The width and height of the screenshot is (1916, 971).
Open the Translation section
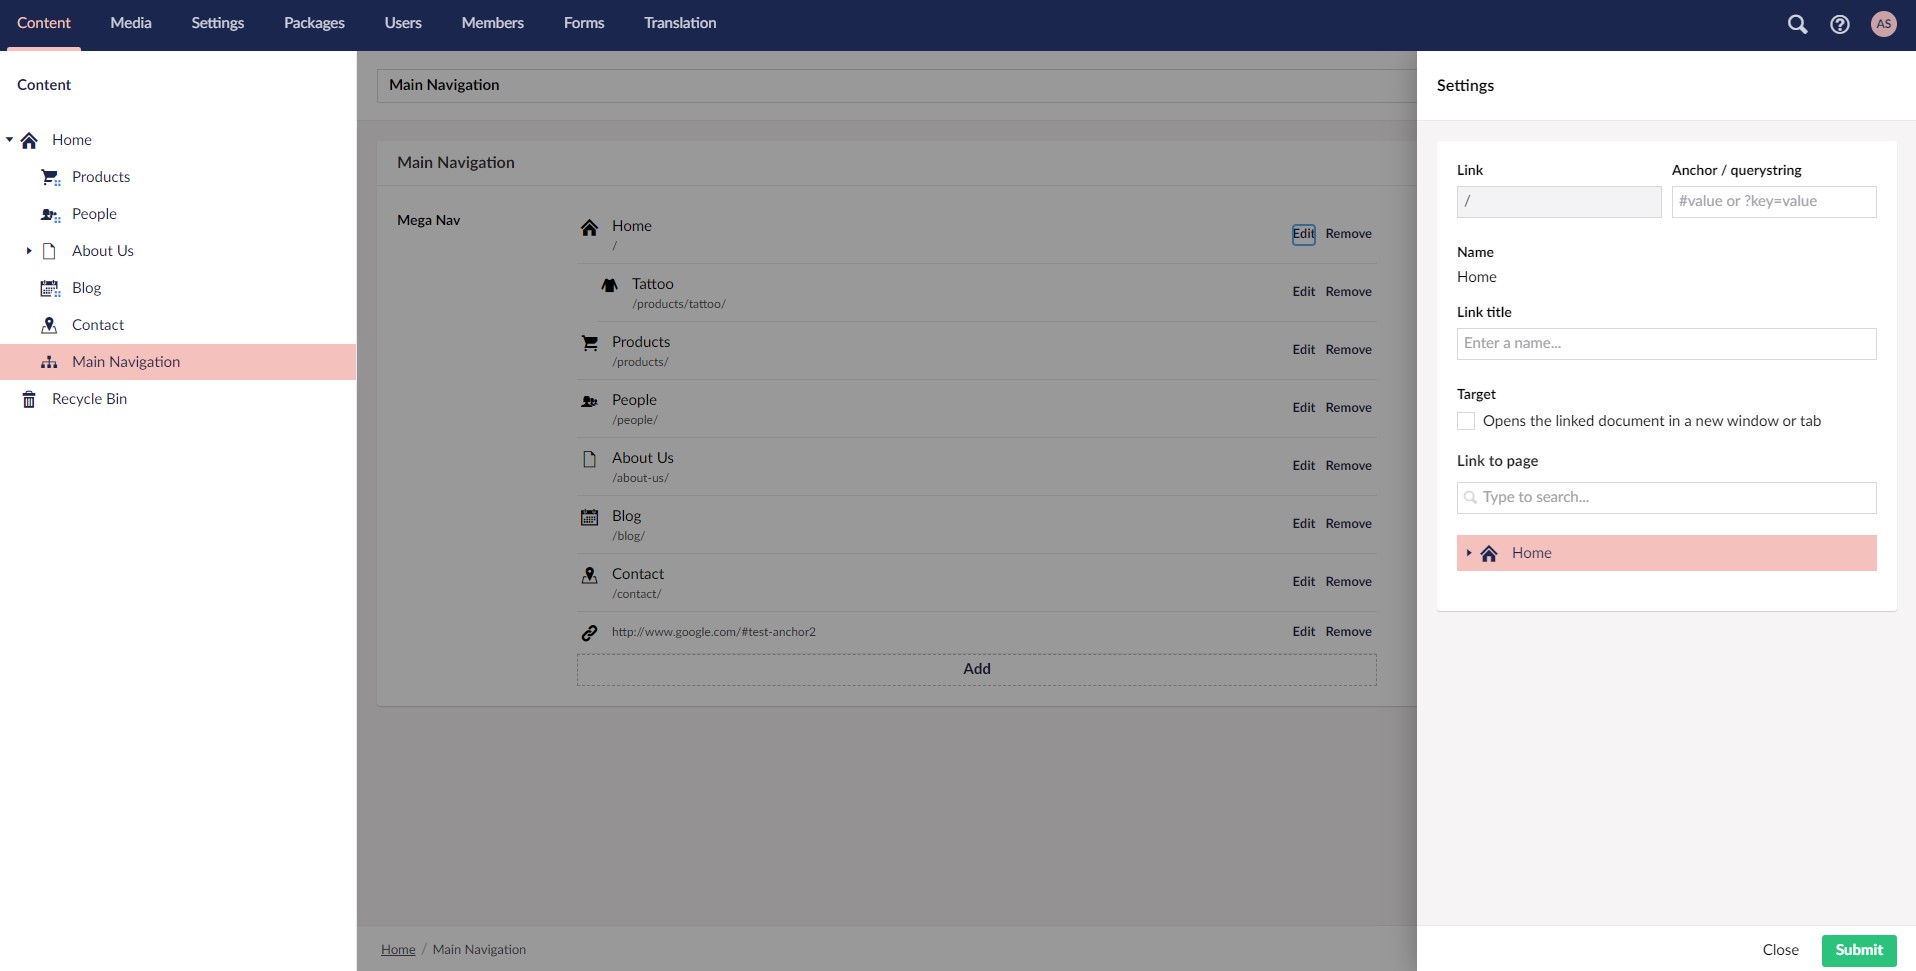[679, 23]
